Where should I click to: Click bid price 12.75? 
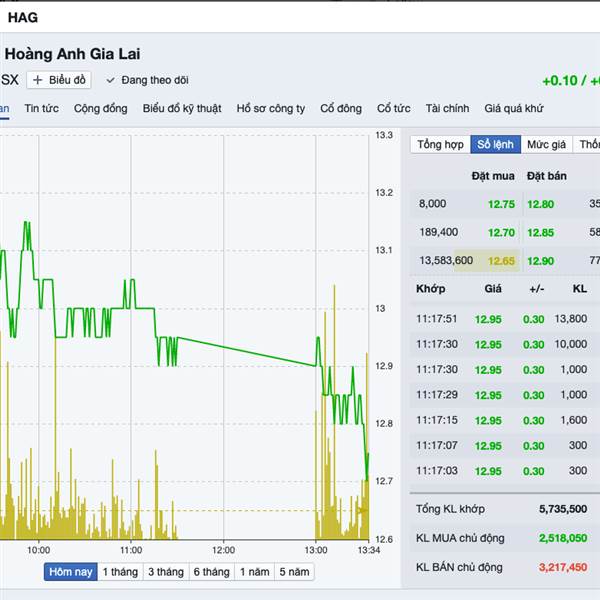coord(501,204)
